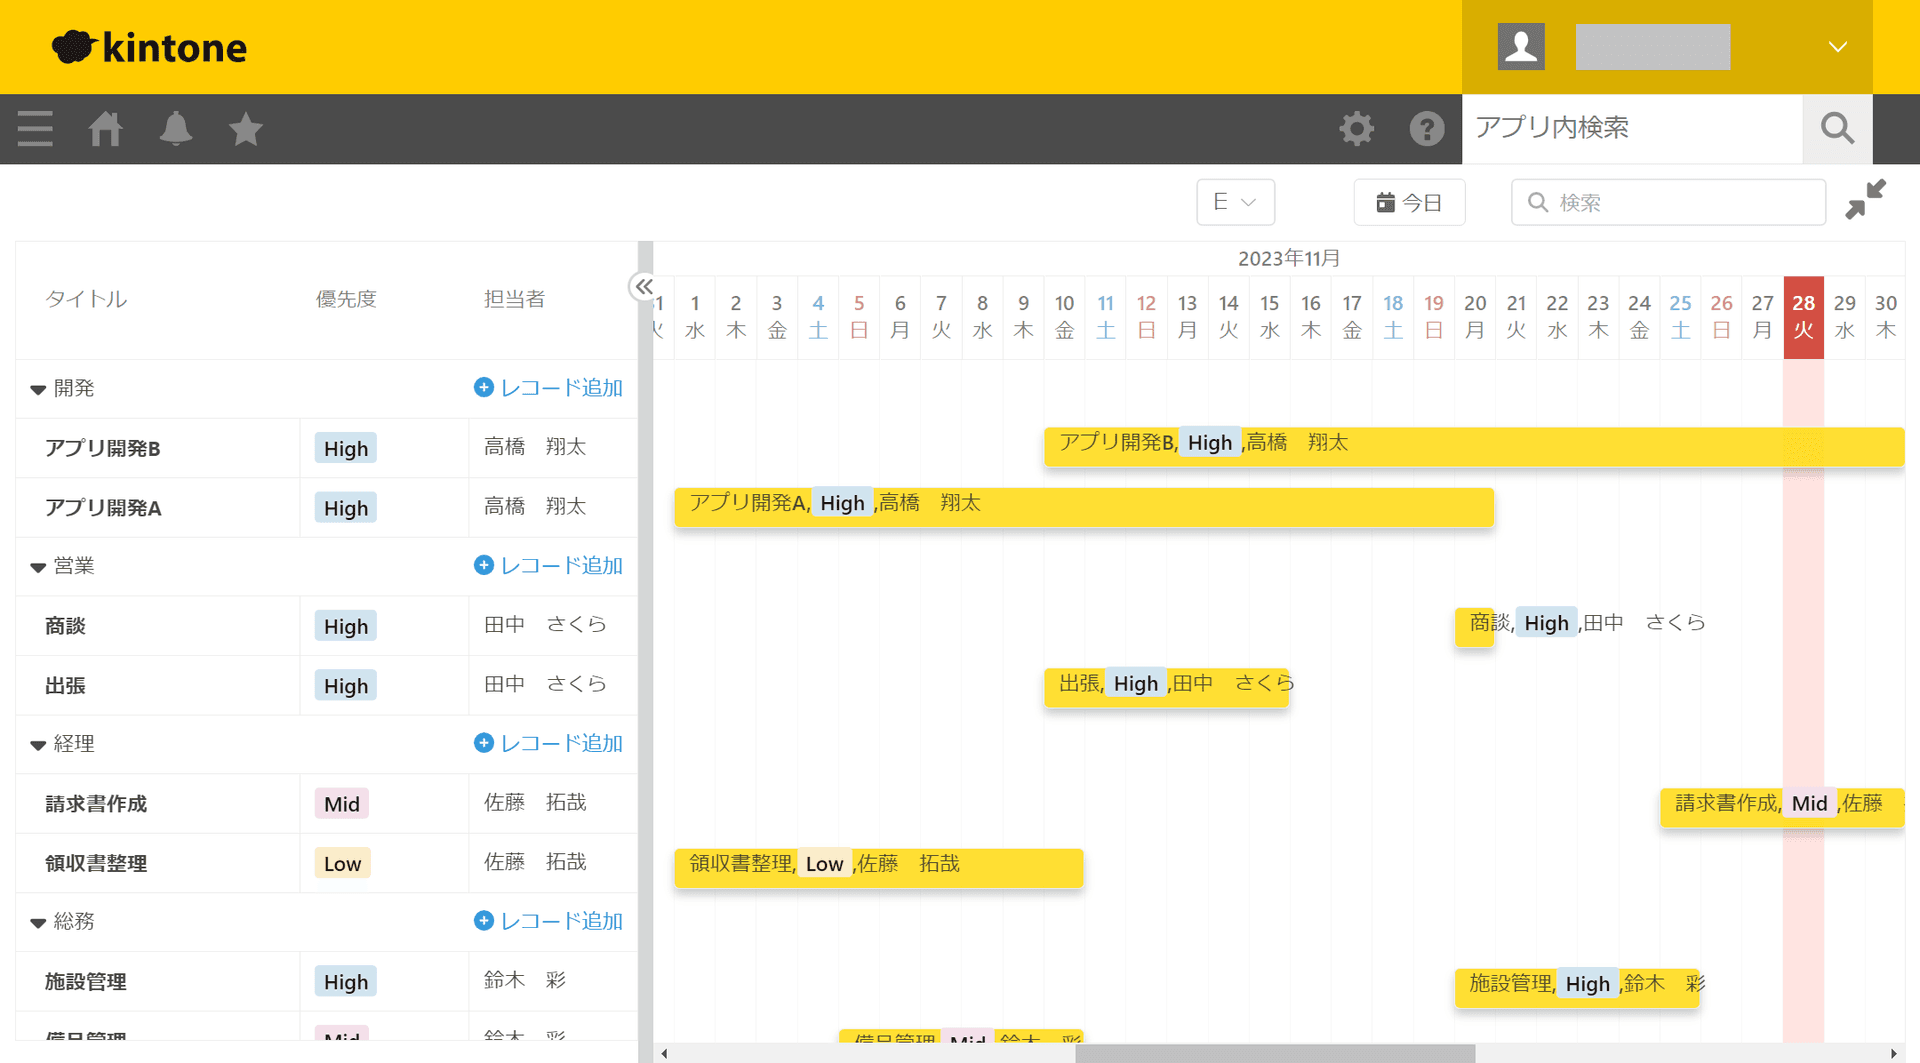This screenshot has height=1063, width=1920.
Task: Click the 商談 gantt bar
Action: 1474,627
